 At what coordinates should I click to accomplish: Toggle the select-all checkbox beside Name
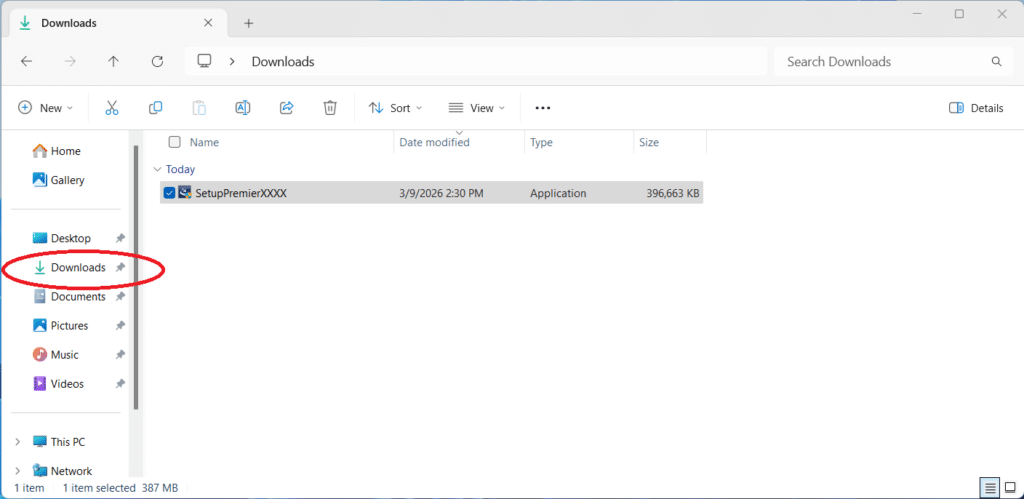point(175,143)
